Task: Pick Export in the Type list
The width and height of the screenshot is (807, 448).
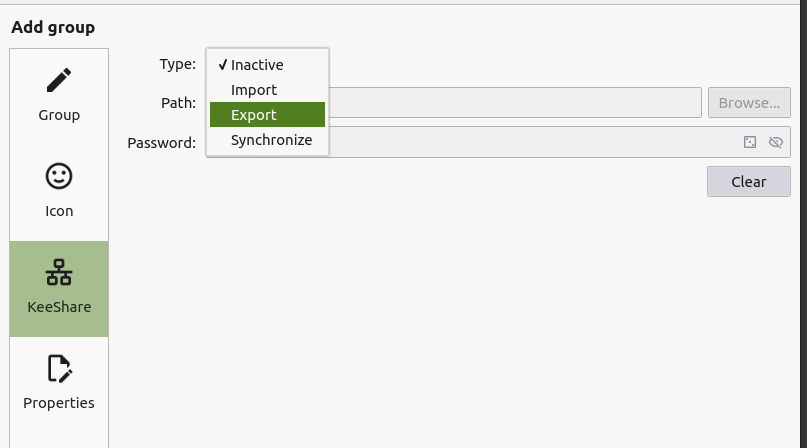Action: coord(254,115)
